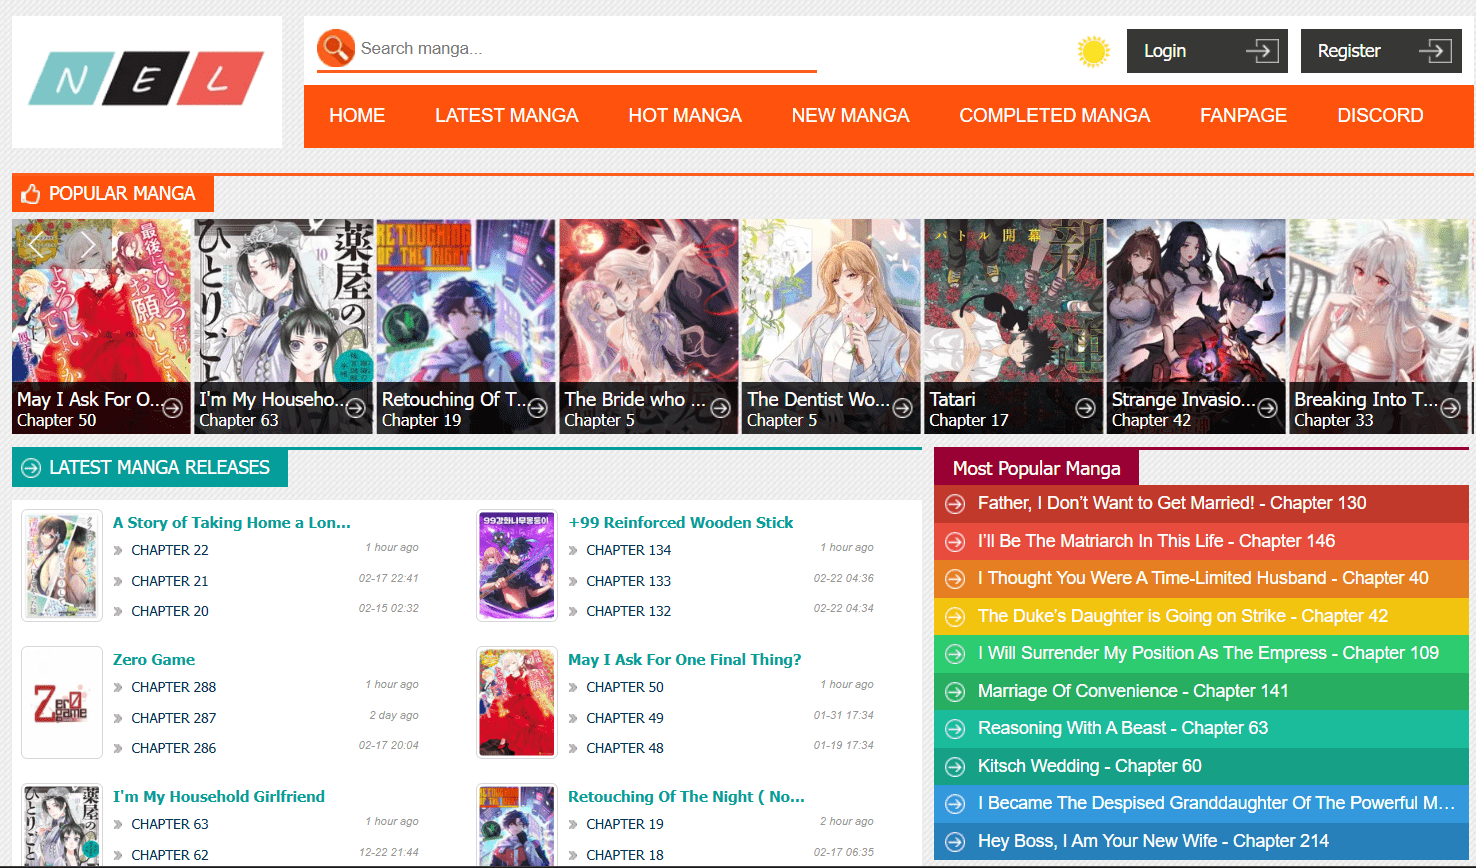Open the DISCORD menu item
Viewport: 1476px width, 868px height.
pos(1380,116)
